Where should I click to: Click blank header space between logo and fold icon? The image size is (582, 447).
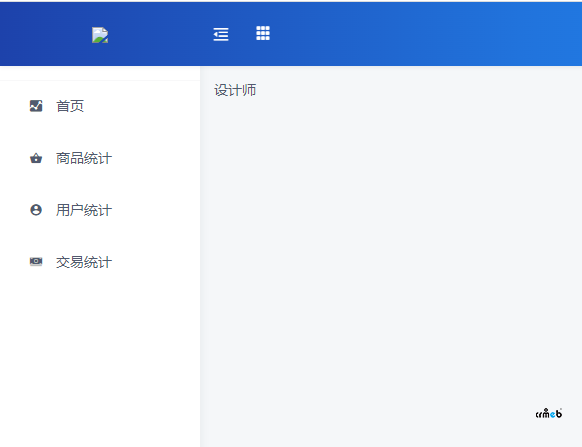pyautogui.click(x=160, y=34)
